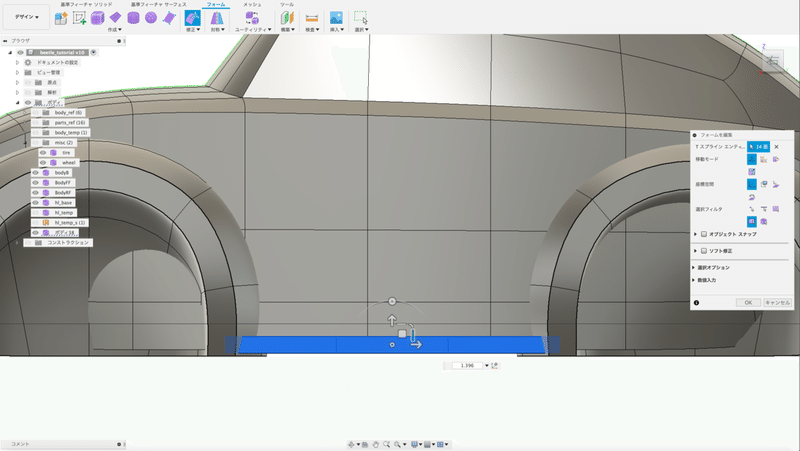This screenshot has width=800, height=451.
Task: Open the dropdown next to 1.396 value
Action: tap(487, 365)
